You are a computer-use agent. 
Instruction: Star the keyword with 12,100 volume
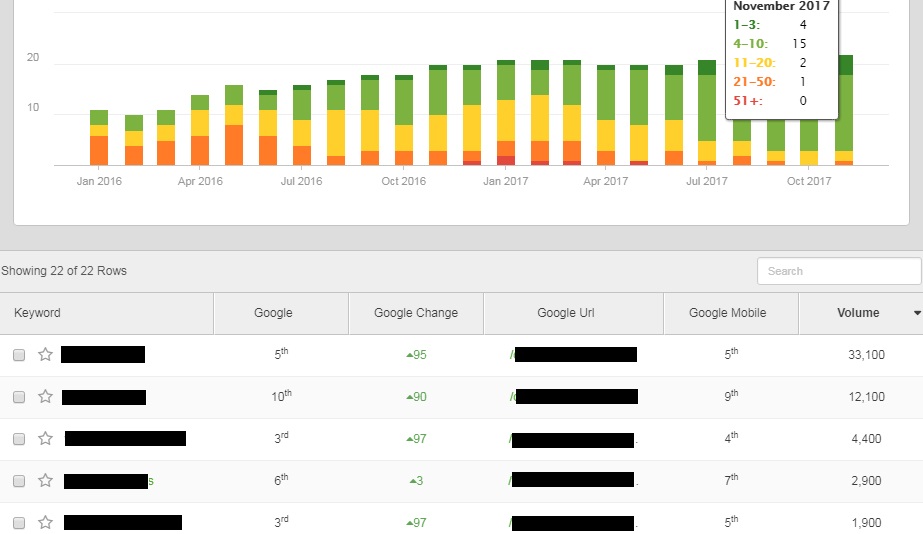tap(45, 397)
